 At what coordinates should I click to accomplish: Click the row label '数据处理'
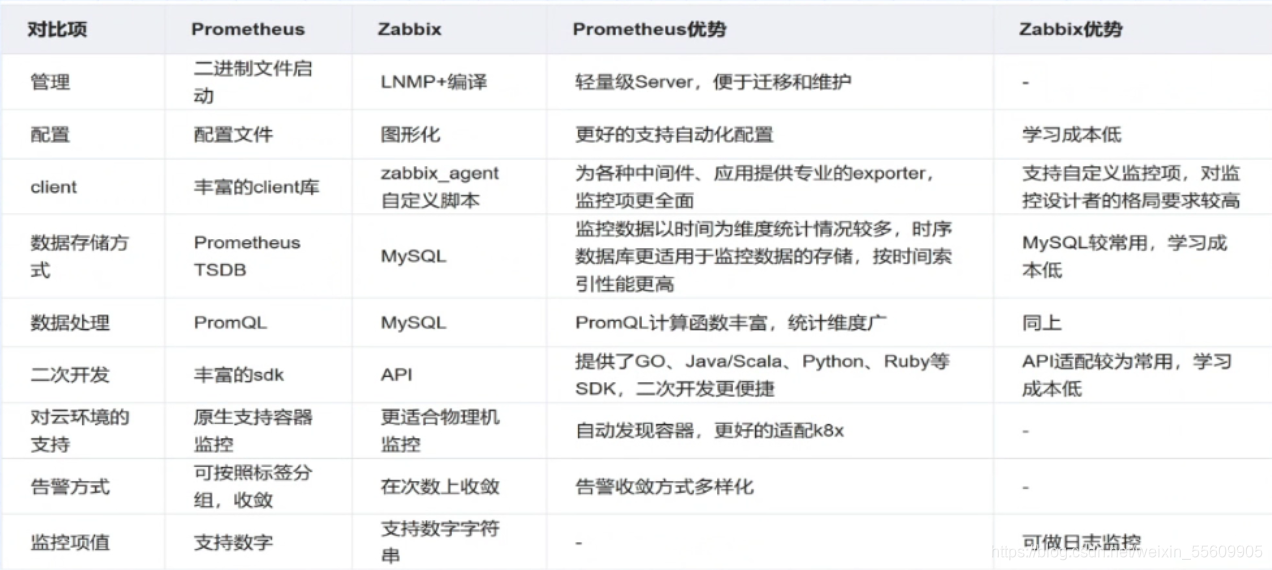coord(70,323)
